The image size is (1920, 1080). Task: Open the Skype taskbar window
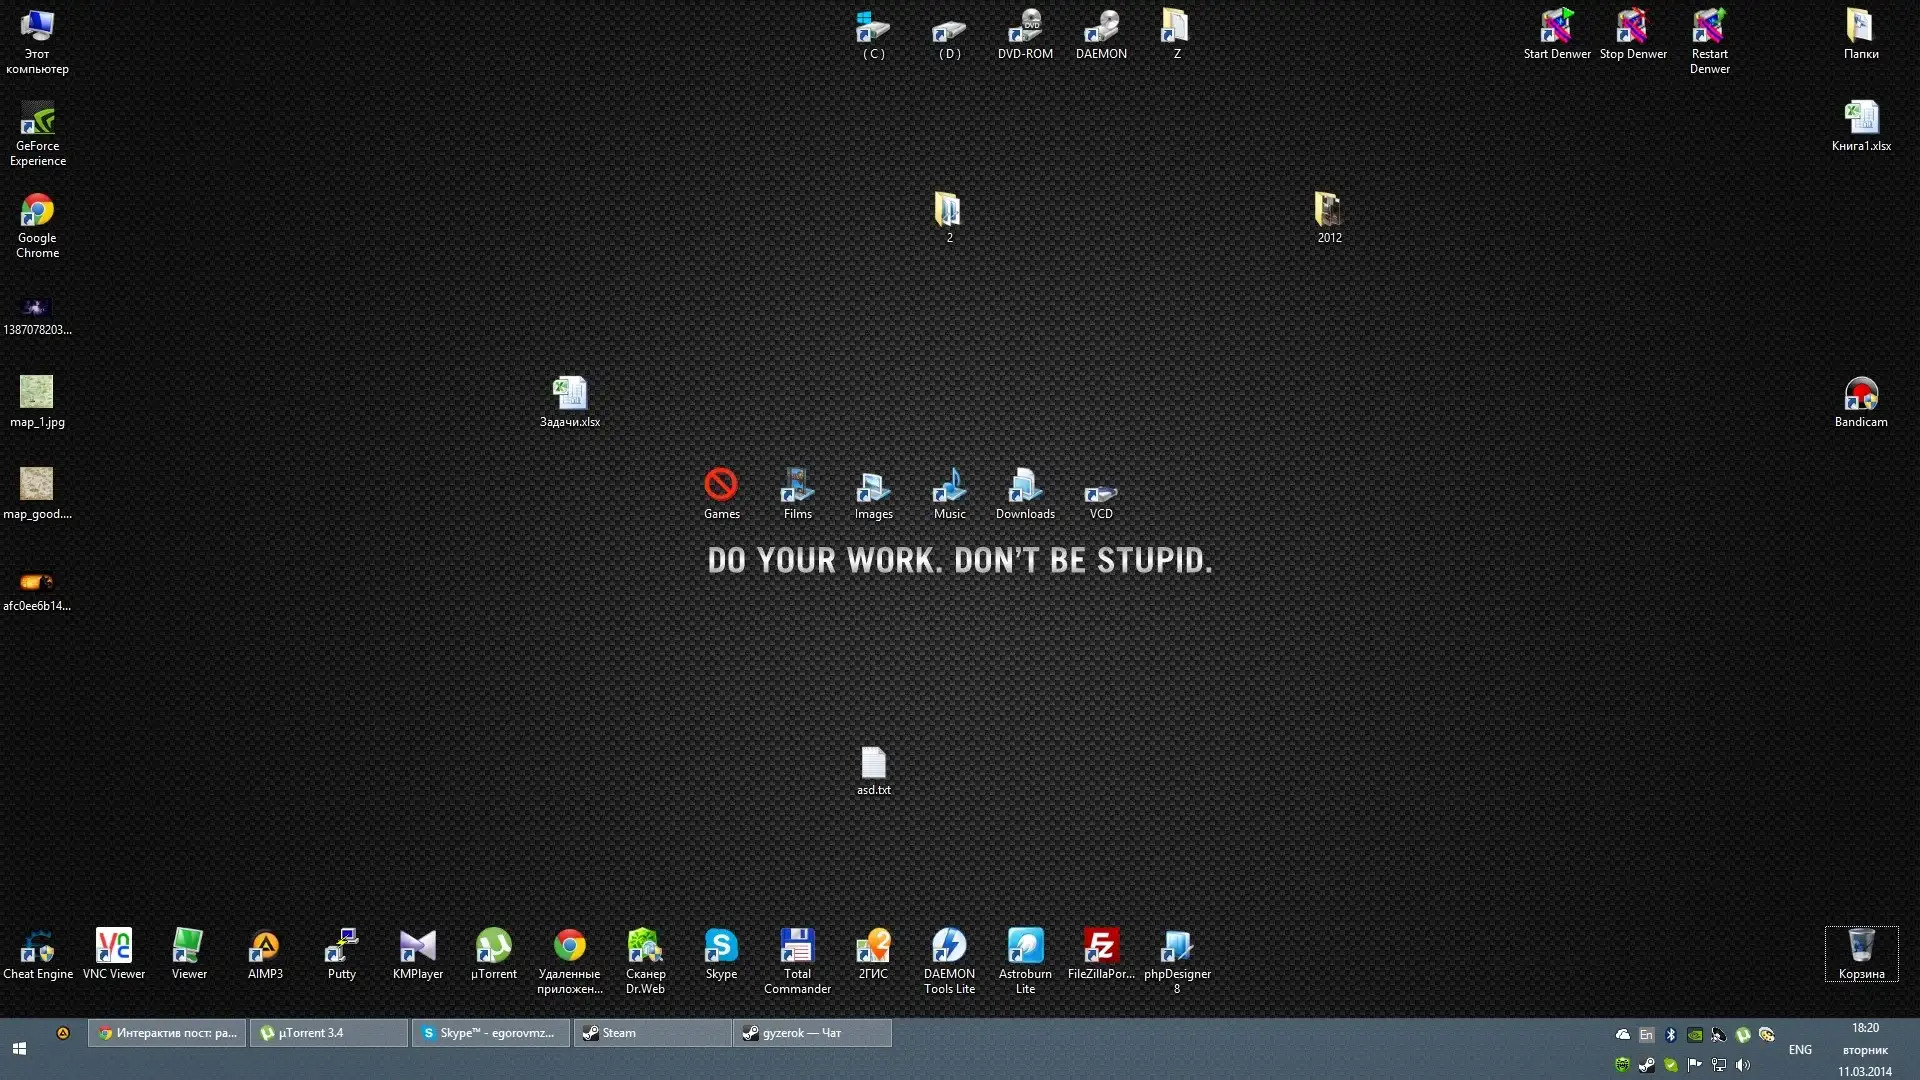(491, 1033)
